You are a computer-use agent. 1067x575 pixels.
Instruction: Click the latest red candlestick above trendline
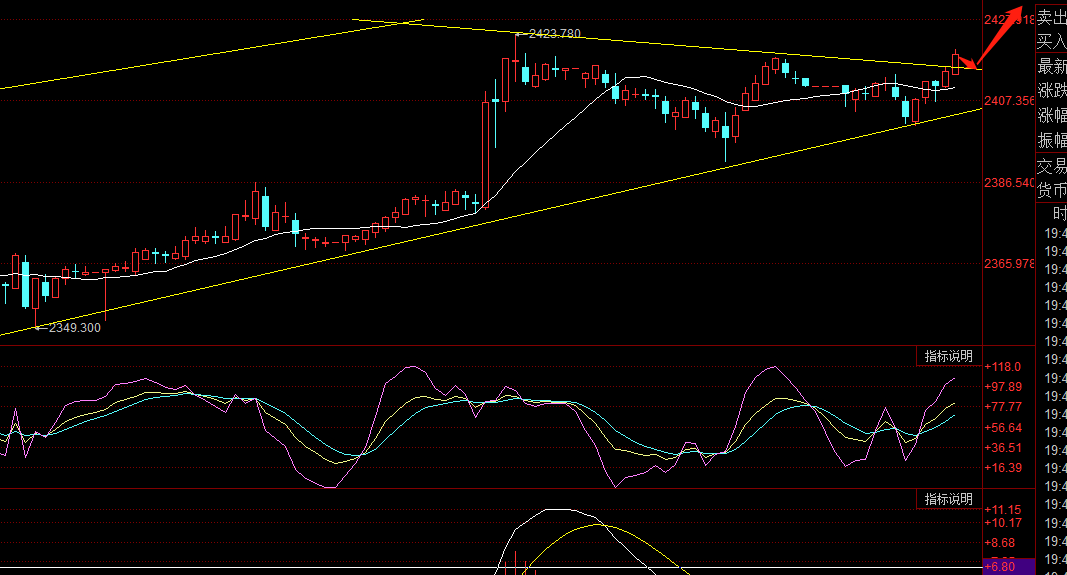pyautogui.click(x=956, y=63)
